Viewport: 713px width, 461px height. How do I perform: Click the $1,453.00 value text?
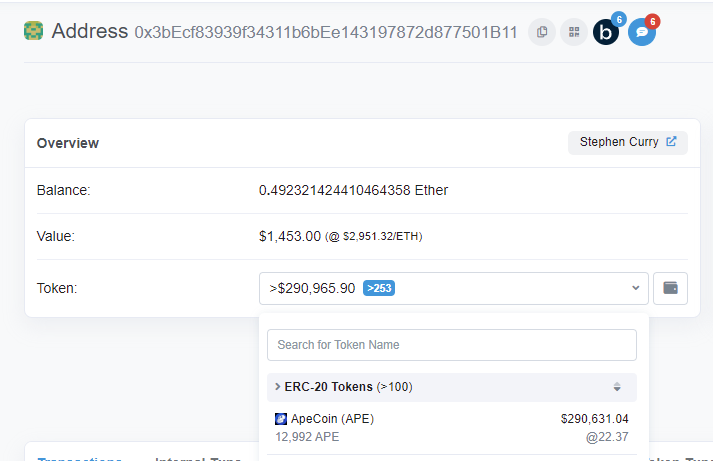[290, 236]
